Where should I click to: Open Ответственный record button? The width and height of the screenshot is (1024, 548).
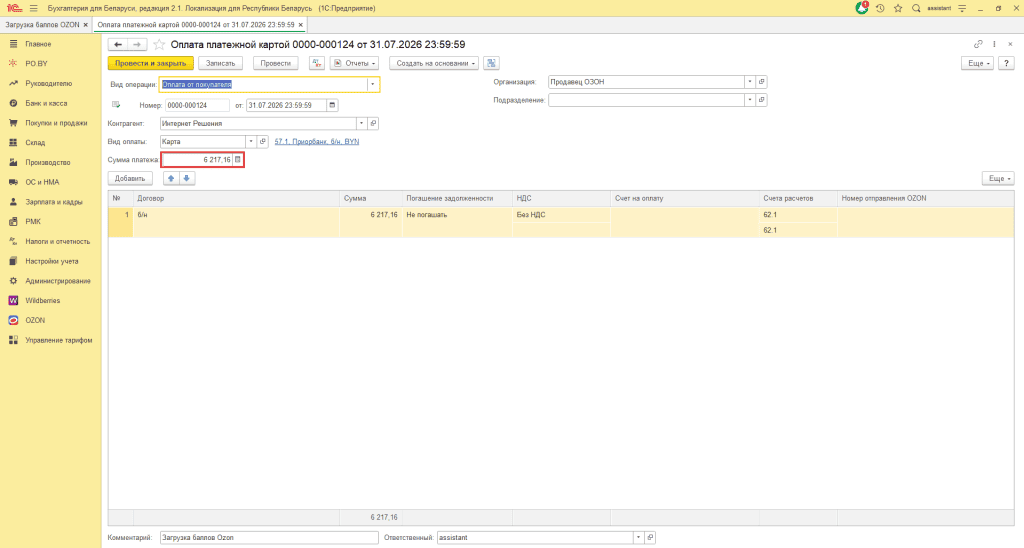click(650, 538)
